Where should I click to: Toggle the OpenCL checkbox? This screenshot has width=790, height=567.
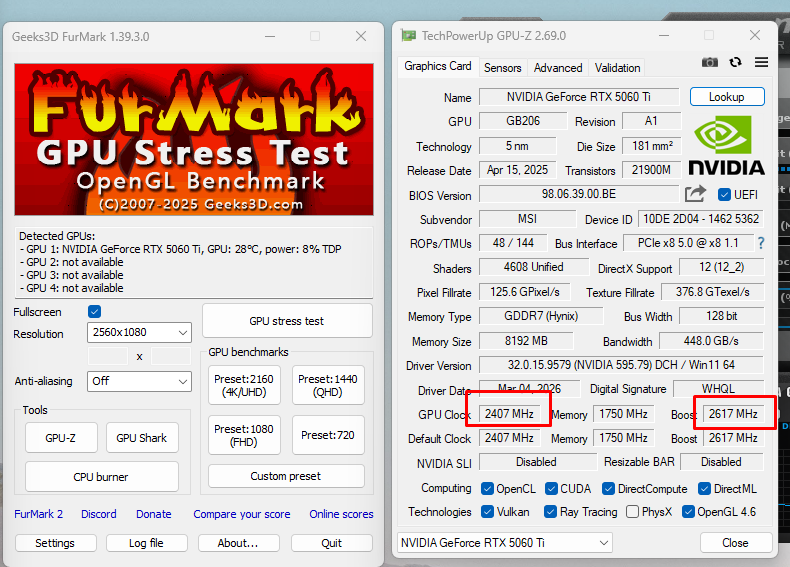pyautogui.click(x=487, y=488)
